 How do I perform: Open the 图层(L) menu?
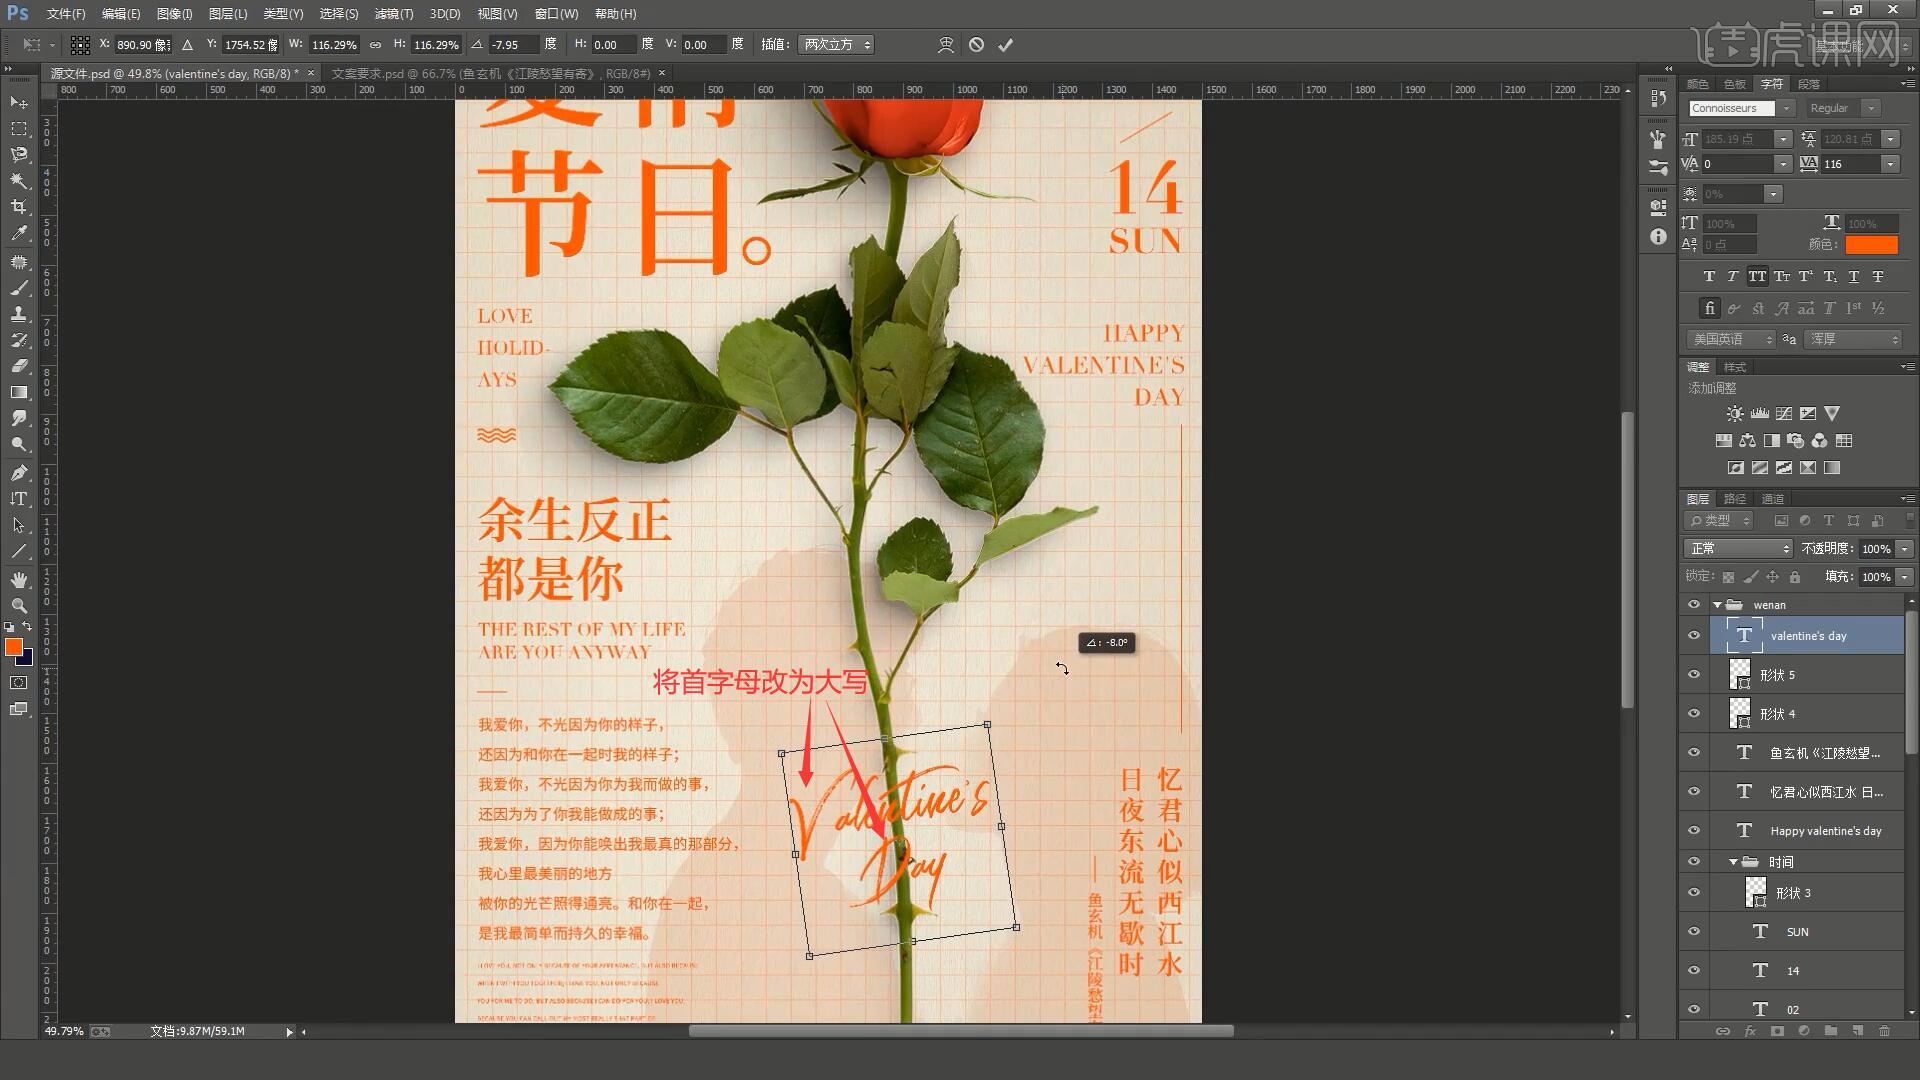(x=228, y=14)
